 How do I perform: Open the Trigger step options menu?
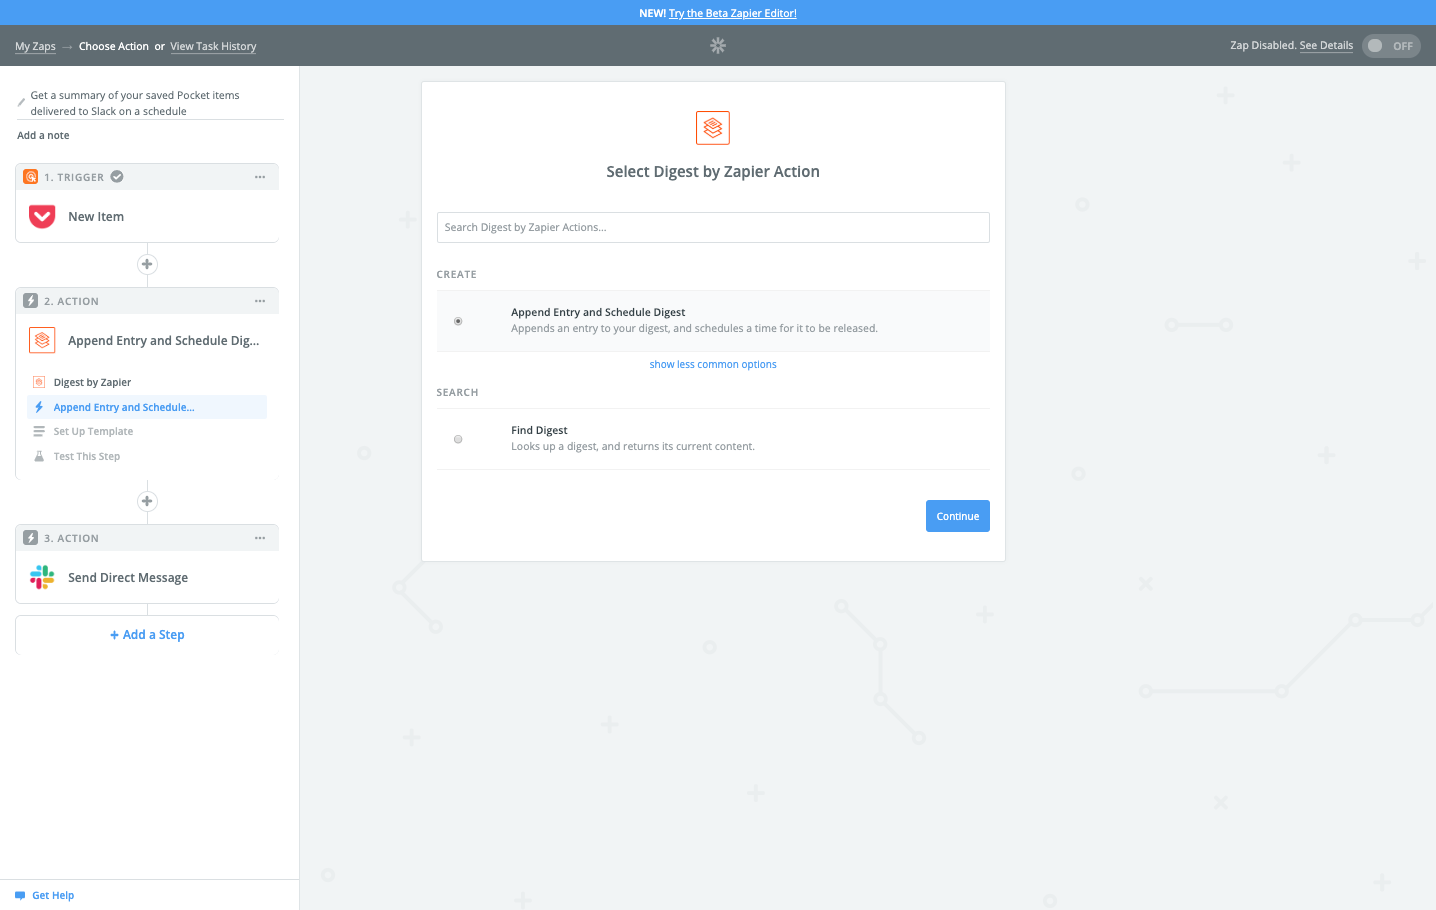click(x=260, y=177)
